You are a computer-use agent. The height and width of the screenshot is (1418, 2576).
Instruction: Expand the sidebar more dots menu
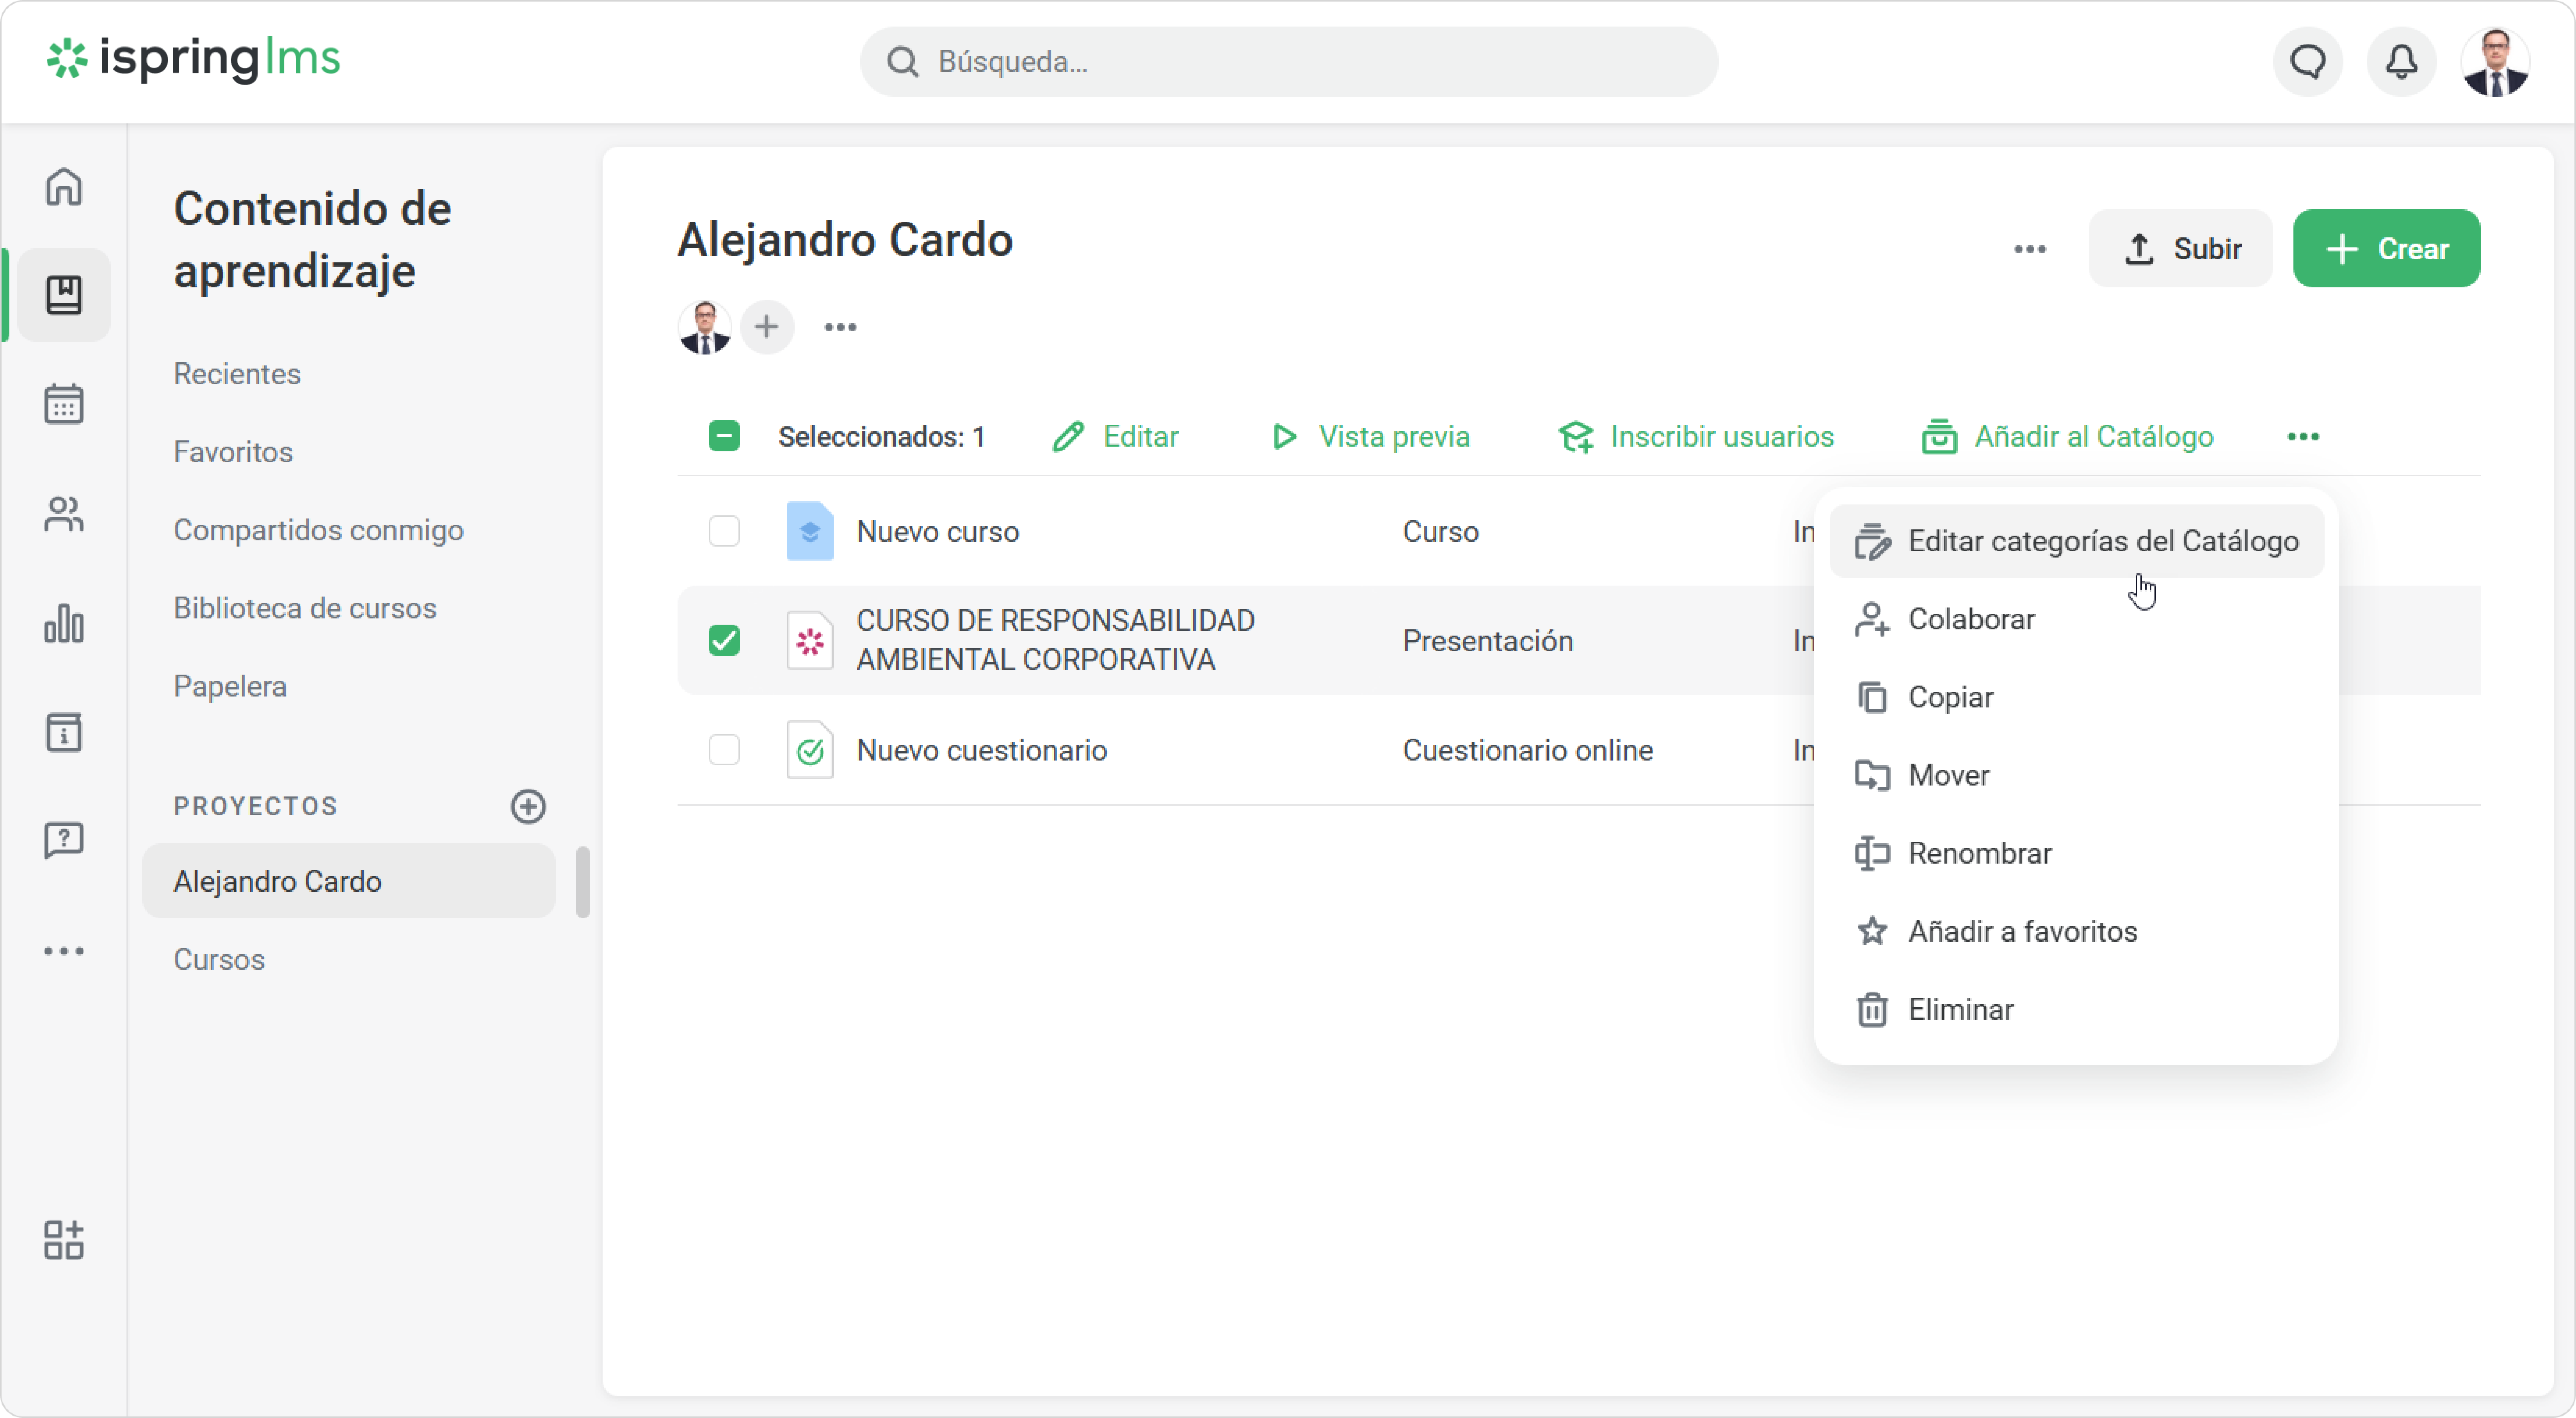(x=64, y=951)
